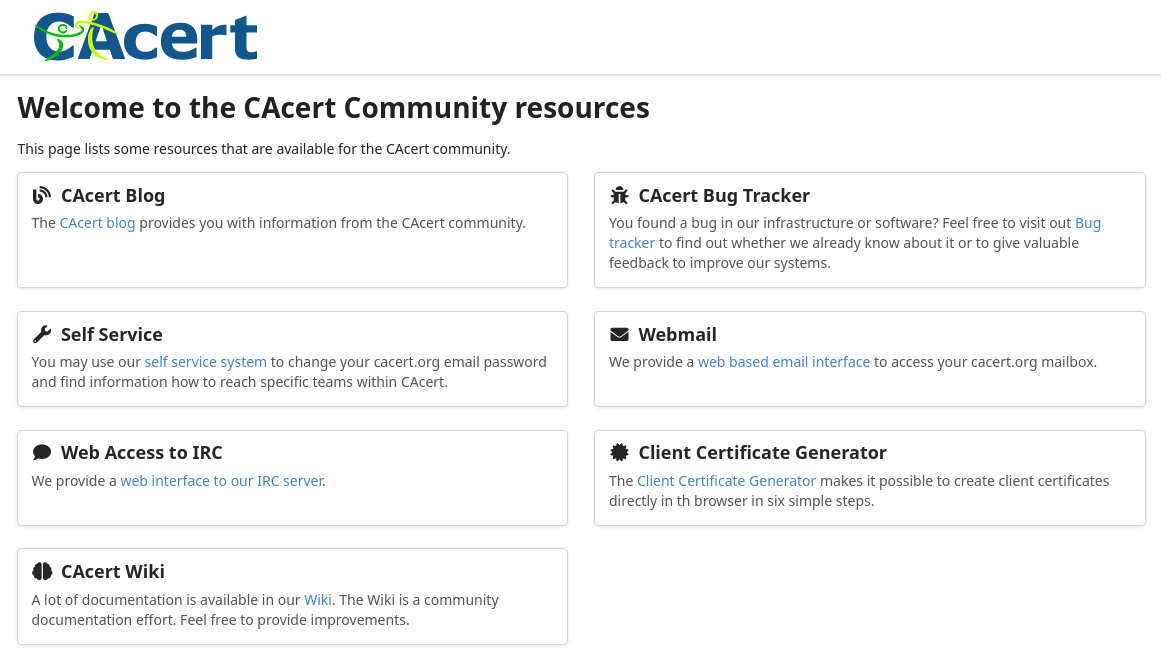1161x670 pixels.
Task: Click the Webmail card heading
Action: click(677, 335)
